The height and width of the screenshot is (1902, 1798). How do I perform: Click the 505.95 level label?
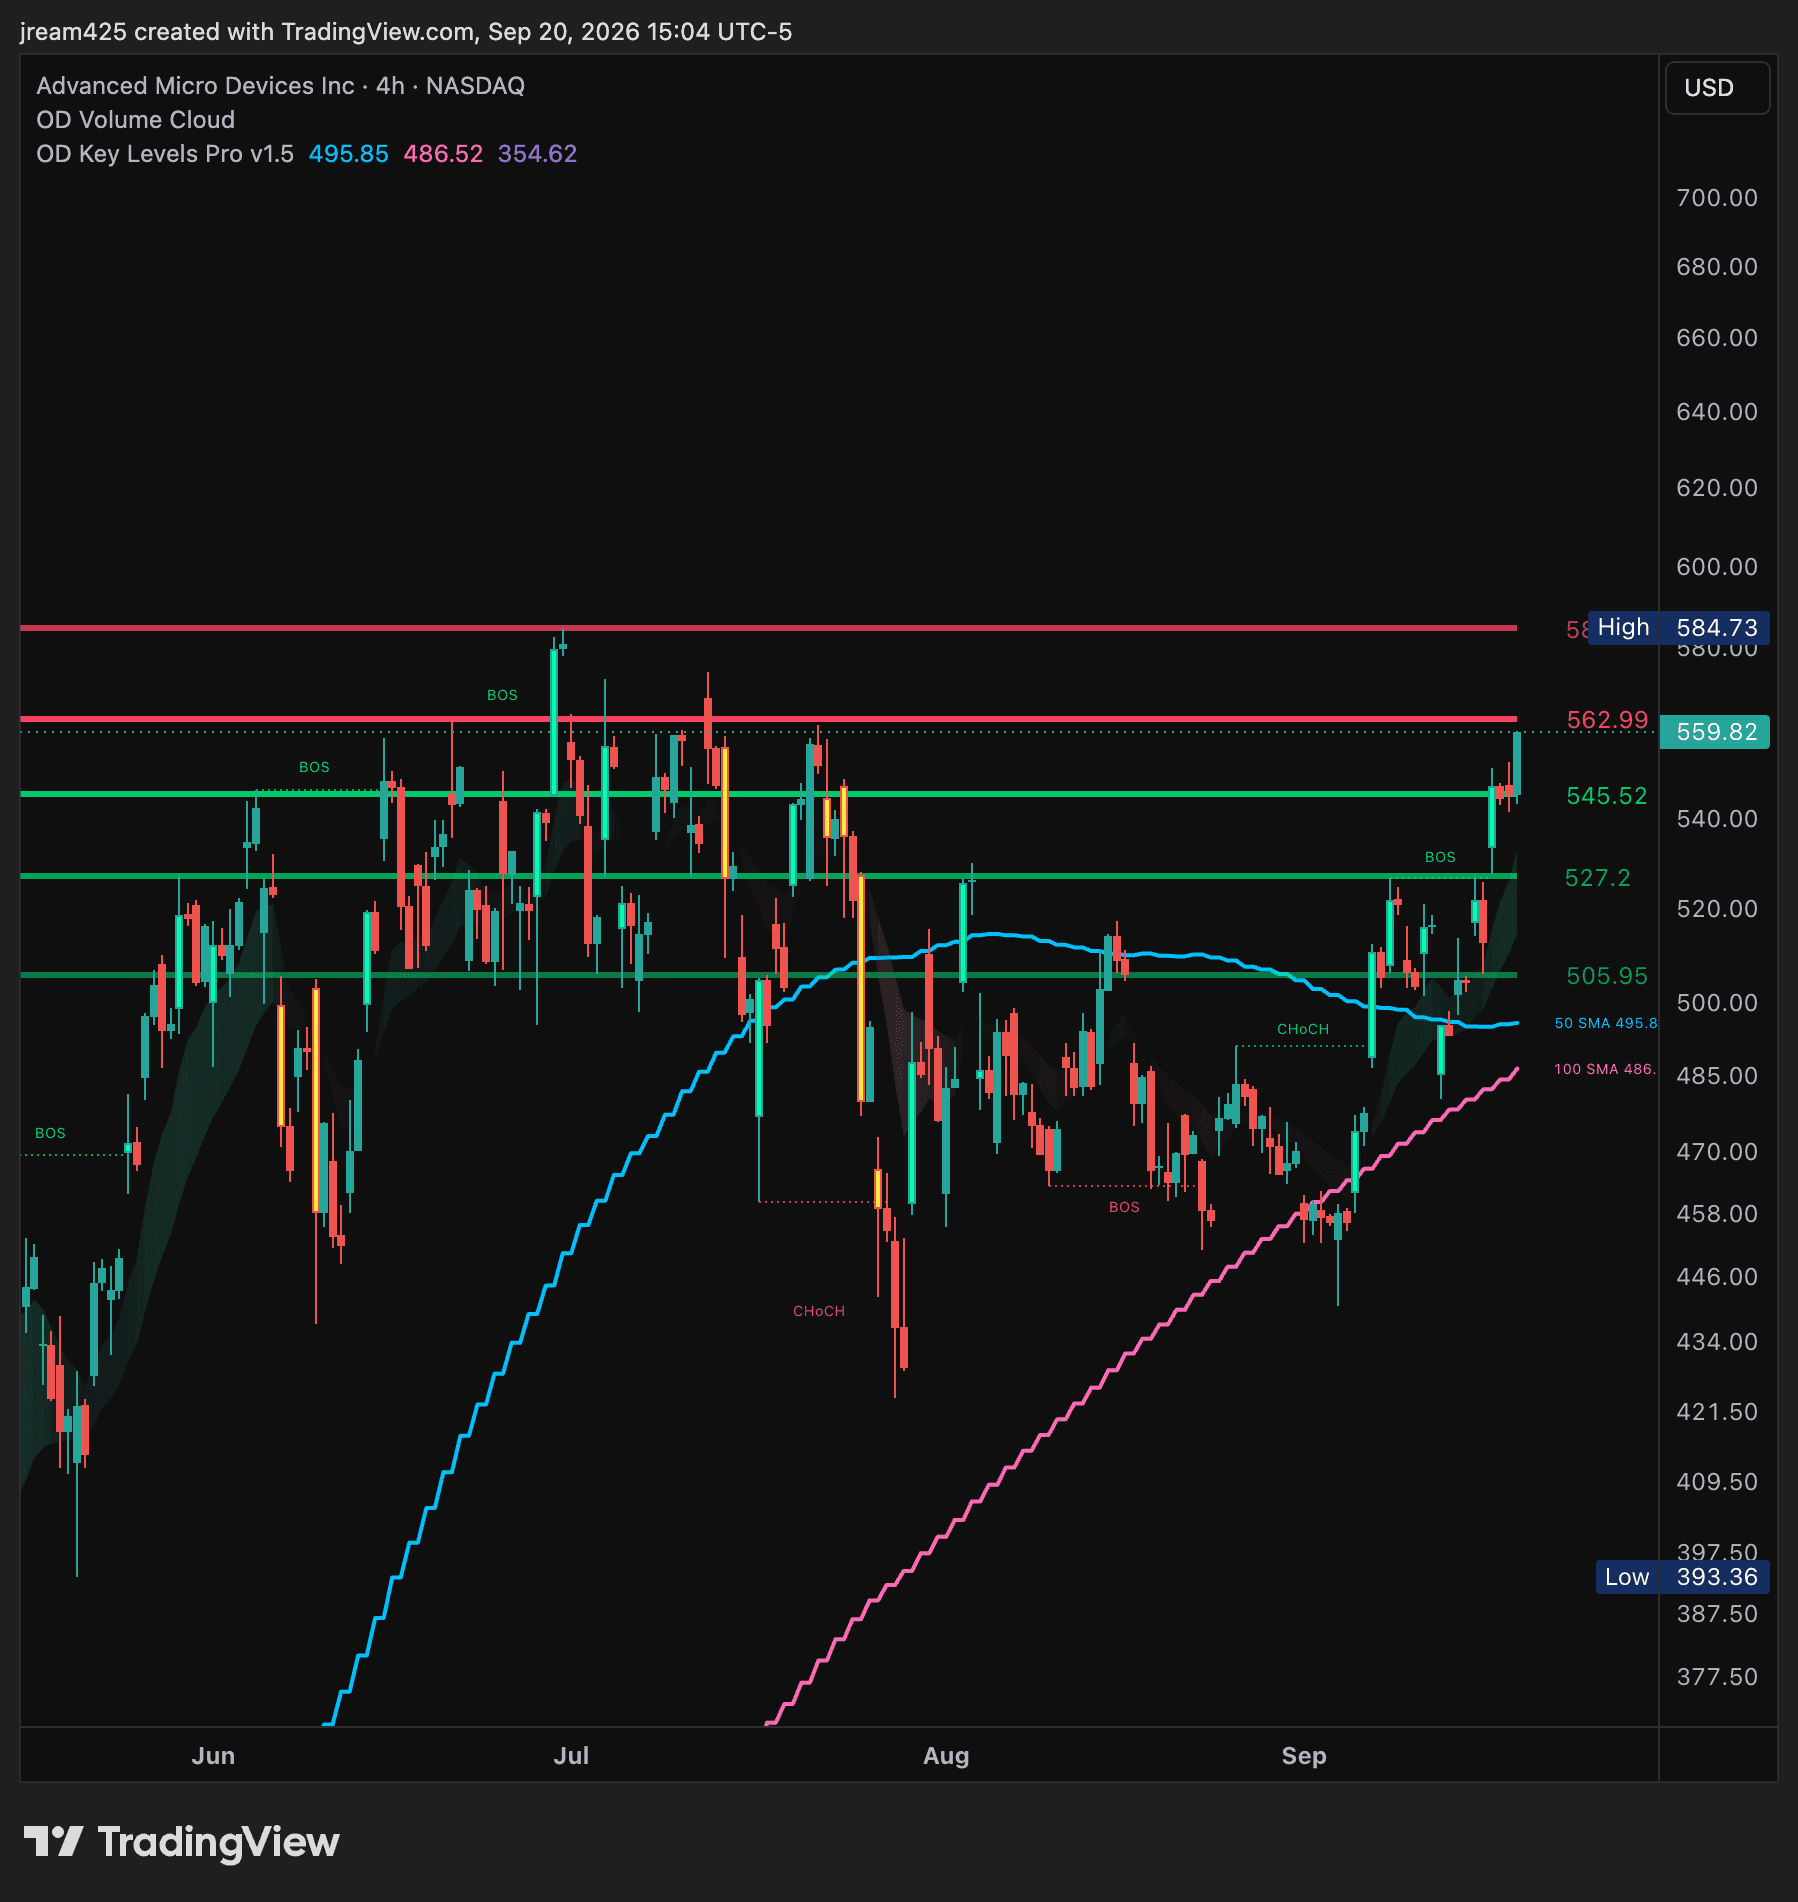[x=1607, y=976]
